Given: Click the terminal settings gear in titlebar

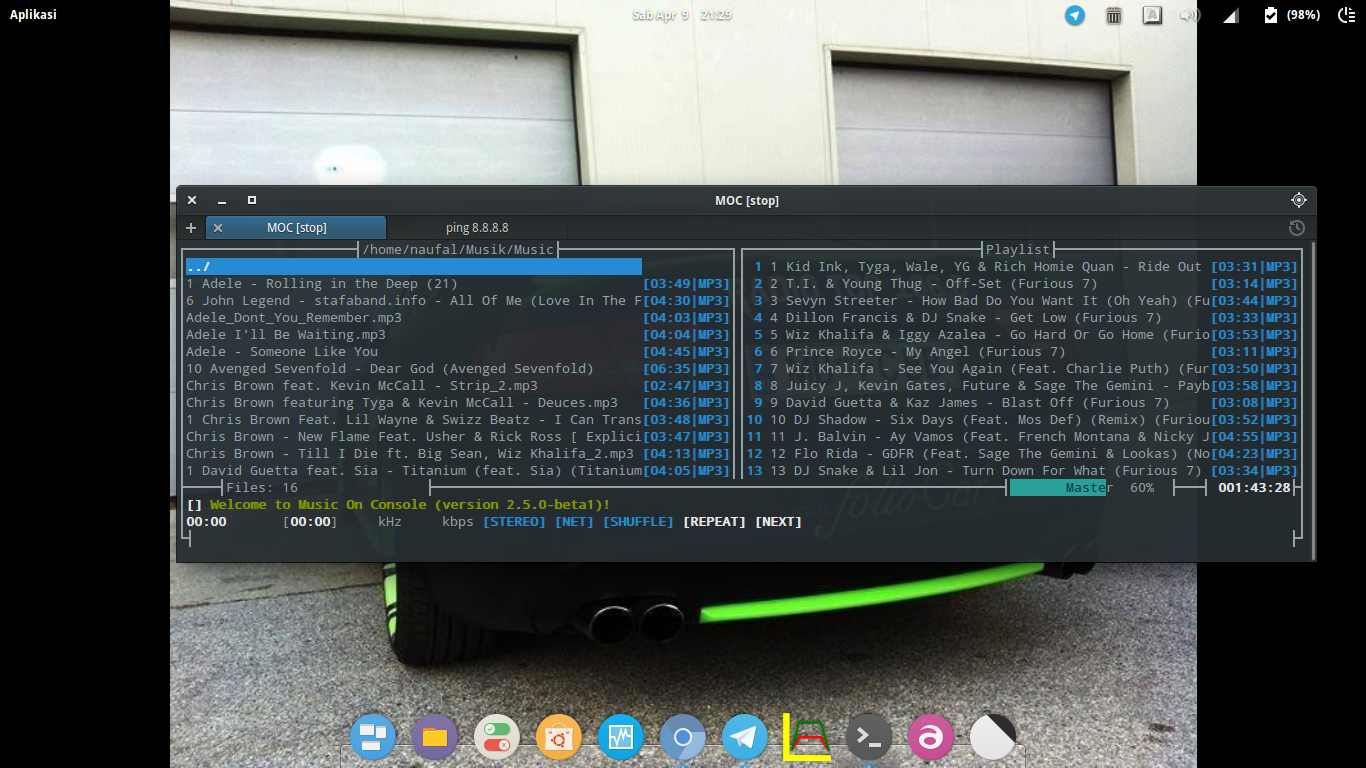Looking at the screenshot, I should click(x=1299, y=200).
